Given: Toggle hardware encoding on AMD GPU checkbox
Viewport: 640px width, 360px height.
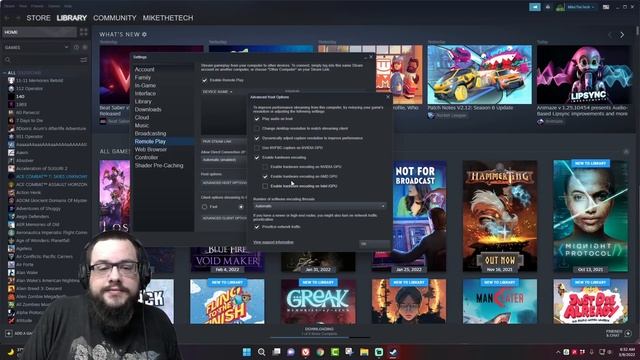Looking at the screenshot, I should [265, 177].
